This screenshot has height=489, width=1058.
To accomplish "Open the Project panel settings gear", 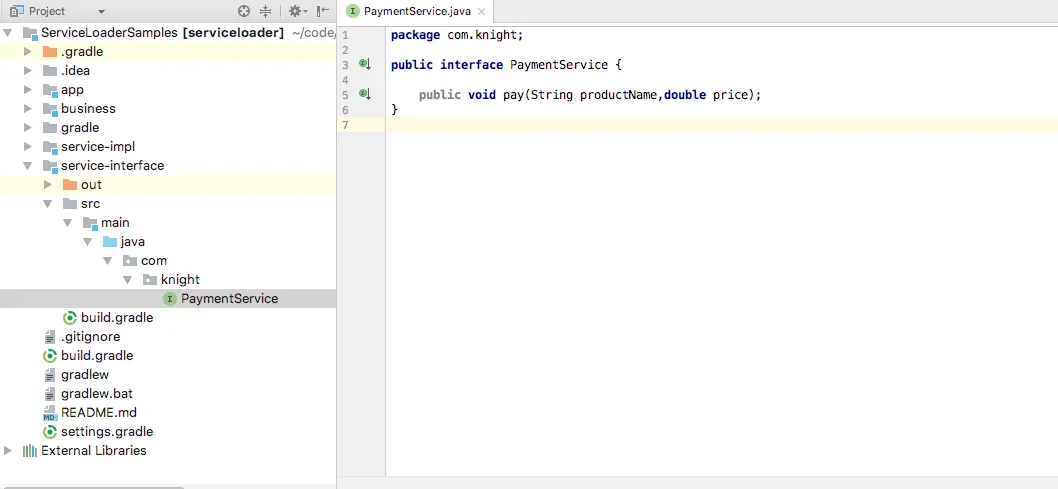I will coord(297,11).
